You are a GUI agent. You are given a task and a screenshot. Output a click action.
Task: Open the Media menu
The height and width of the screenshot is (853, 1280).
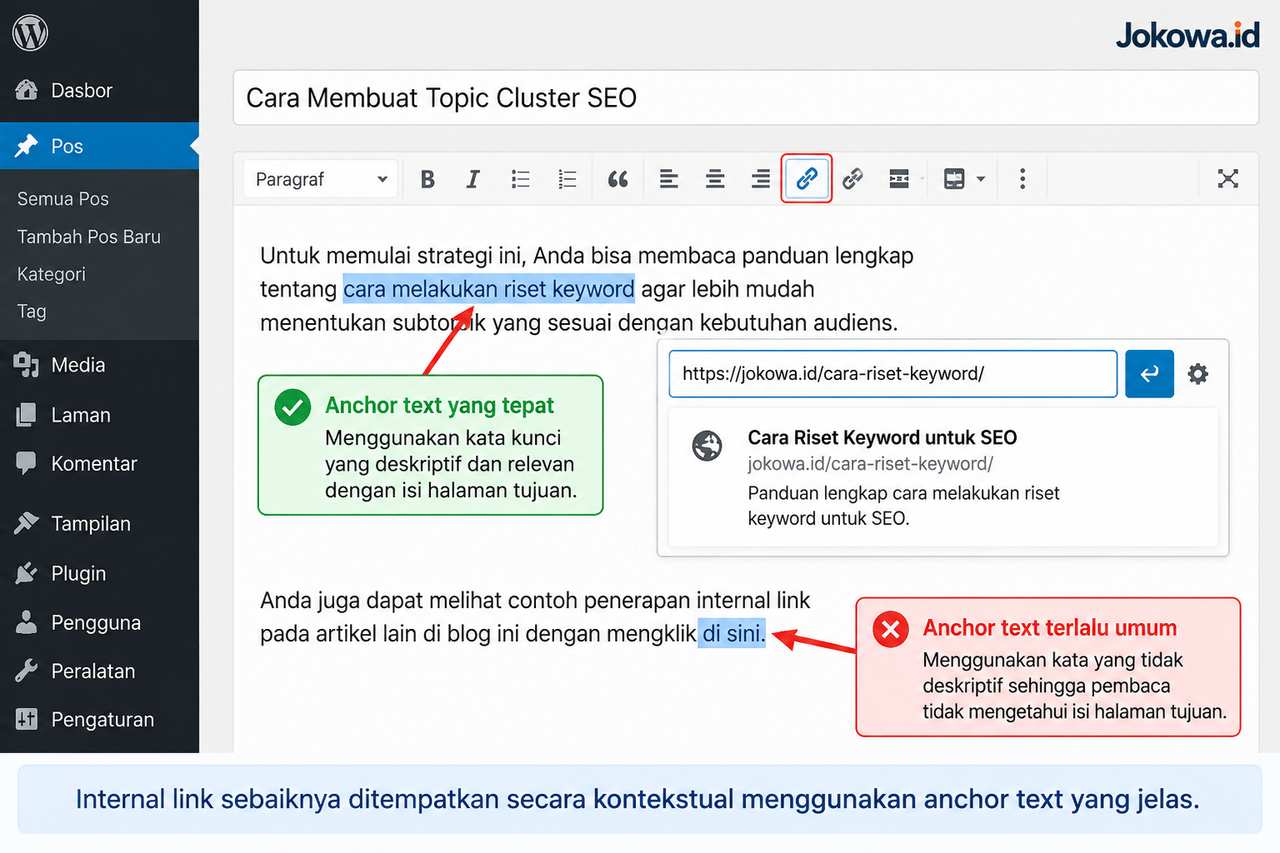(x=100, y=365)
